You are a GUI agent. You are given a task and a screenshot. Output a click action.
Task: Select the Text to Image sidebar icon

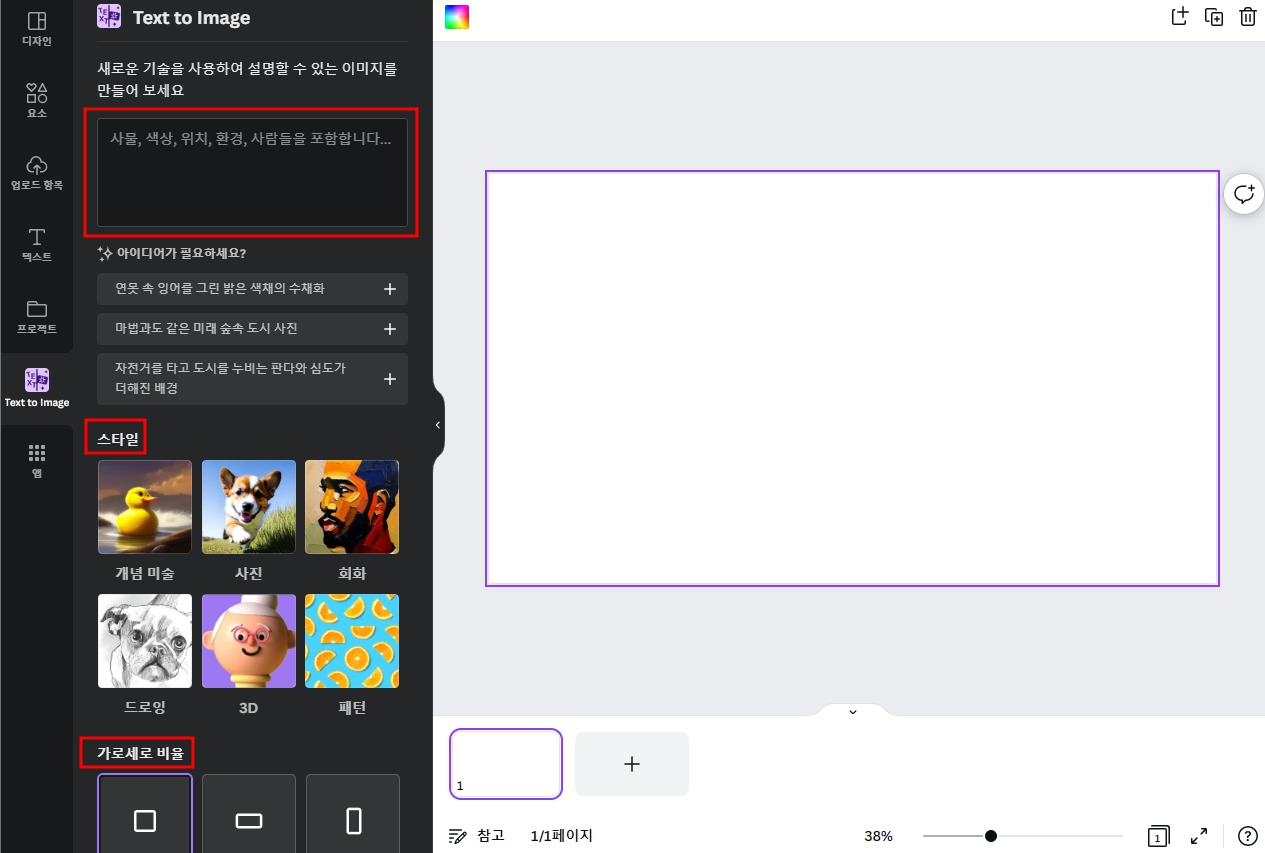click(x=37, y=387)
